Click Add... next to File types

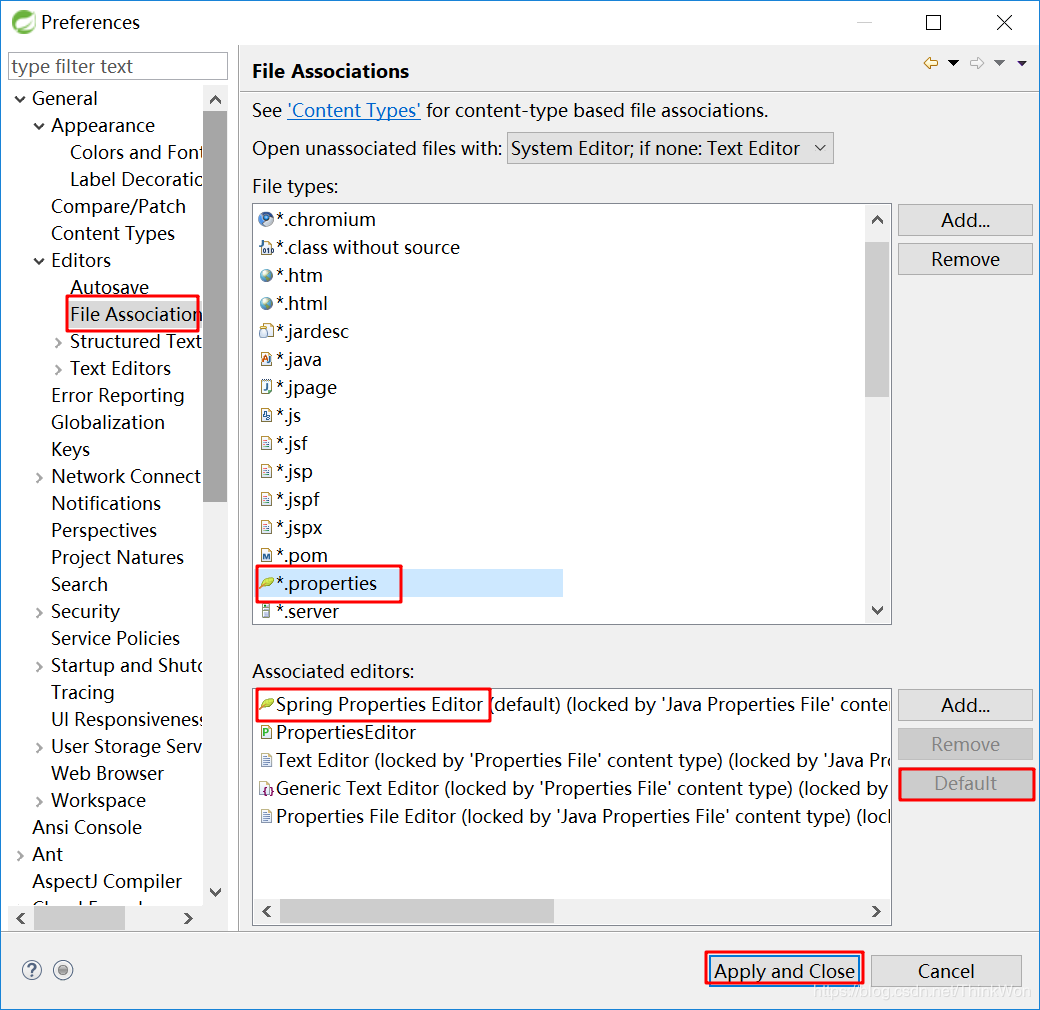965,220
